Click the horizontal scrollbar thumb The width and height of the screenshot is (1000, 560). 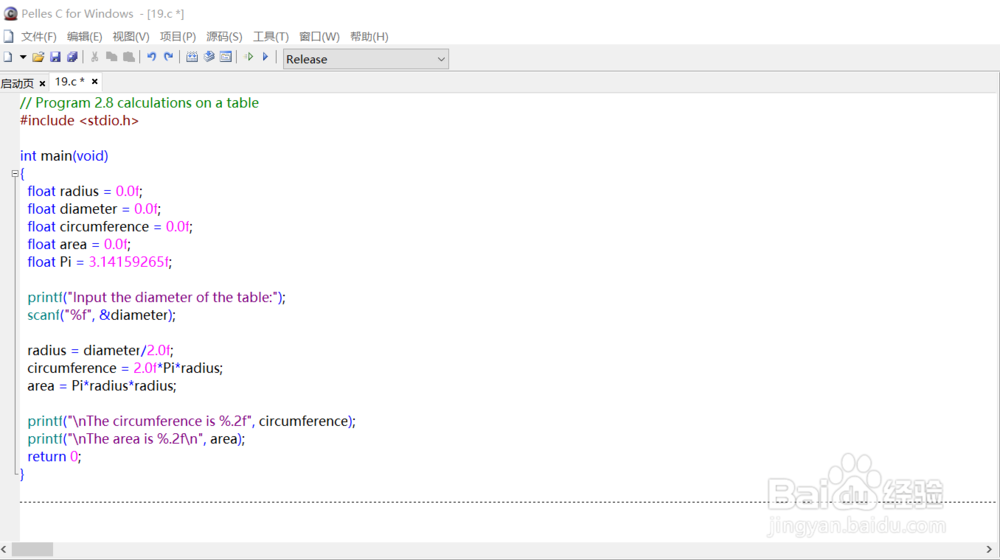(33, 549)
